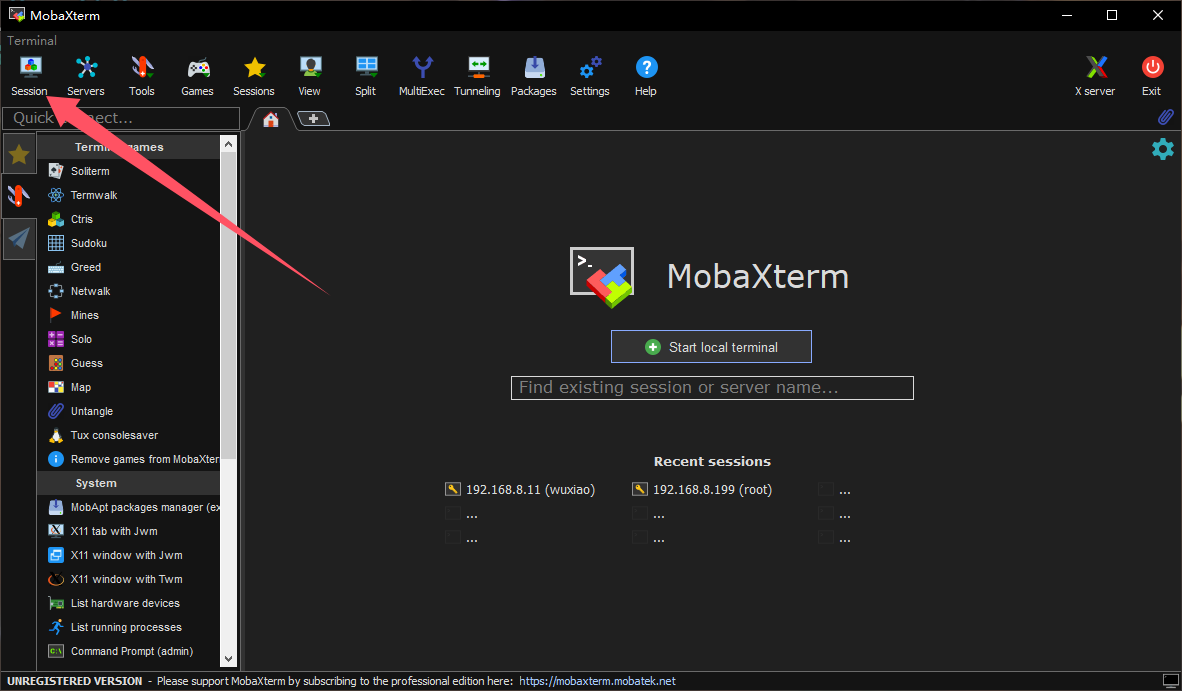Click the paperclip icon at top right
Viewport: 1182px width, 691px height.
pos(1165,117)
